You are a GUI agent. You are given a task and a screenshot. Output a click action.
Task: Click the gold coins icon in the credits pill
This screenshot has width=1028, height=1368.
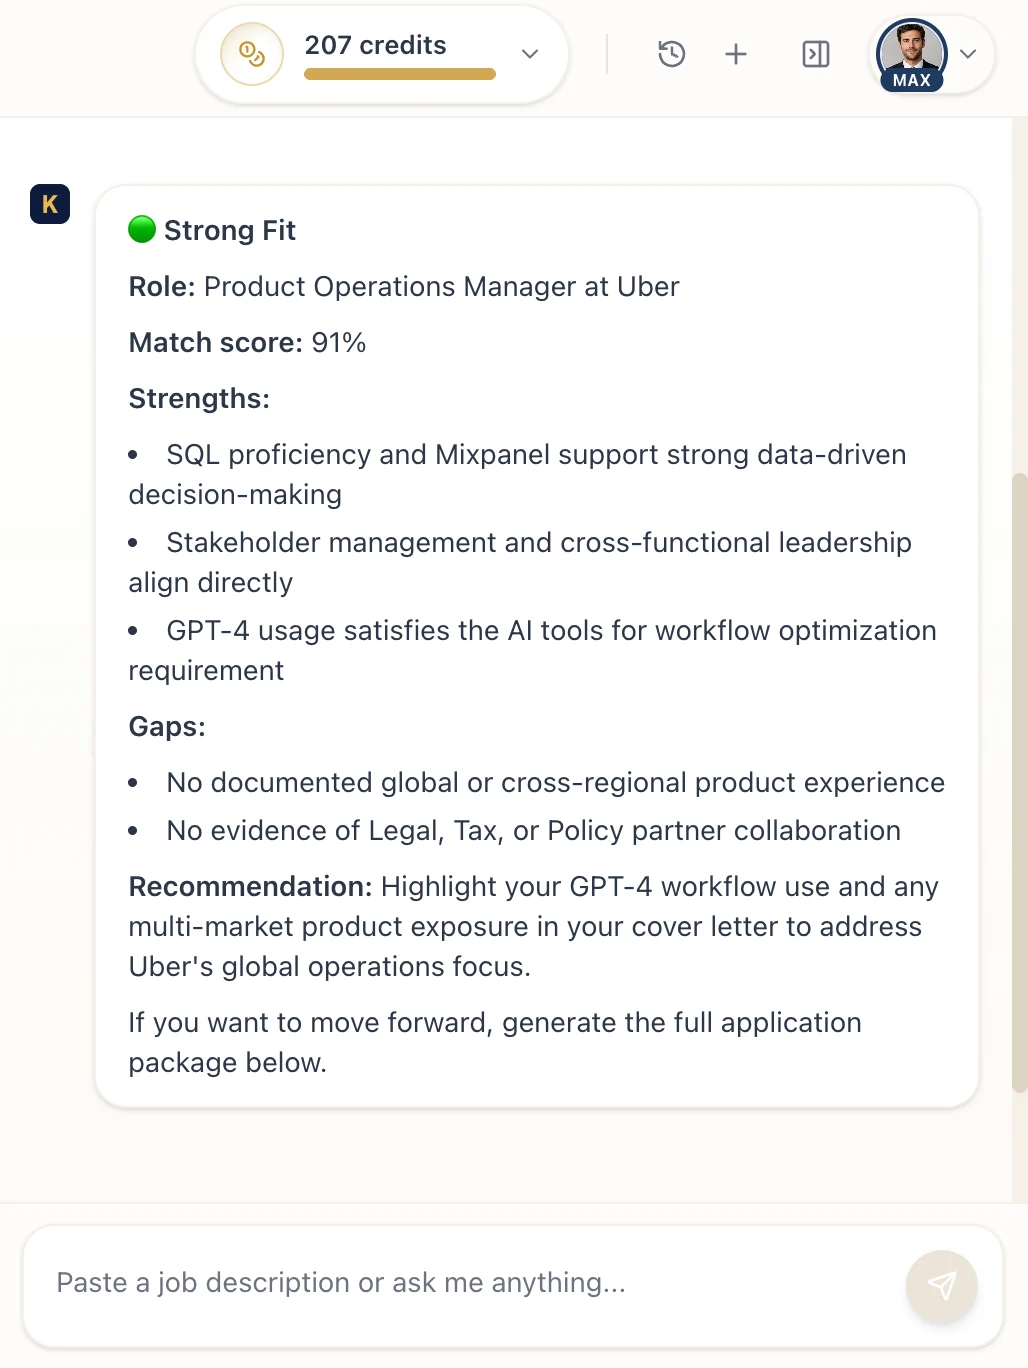pos(251,54)
